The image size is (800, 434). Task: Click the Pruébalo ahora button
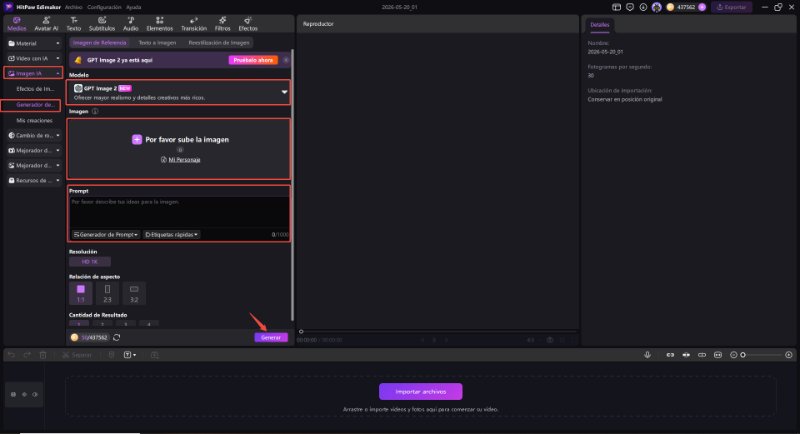tap(253, 60)
